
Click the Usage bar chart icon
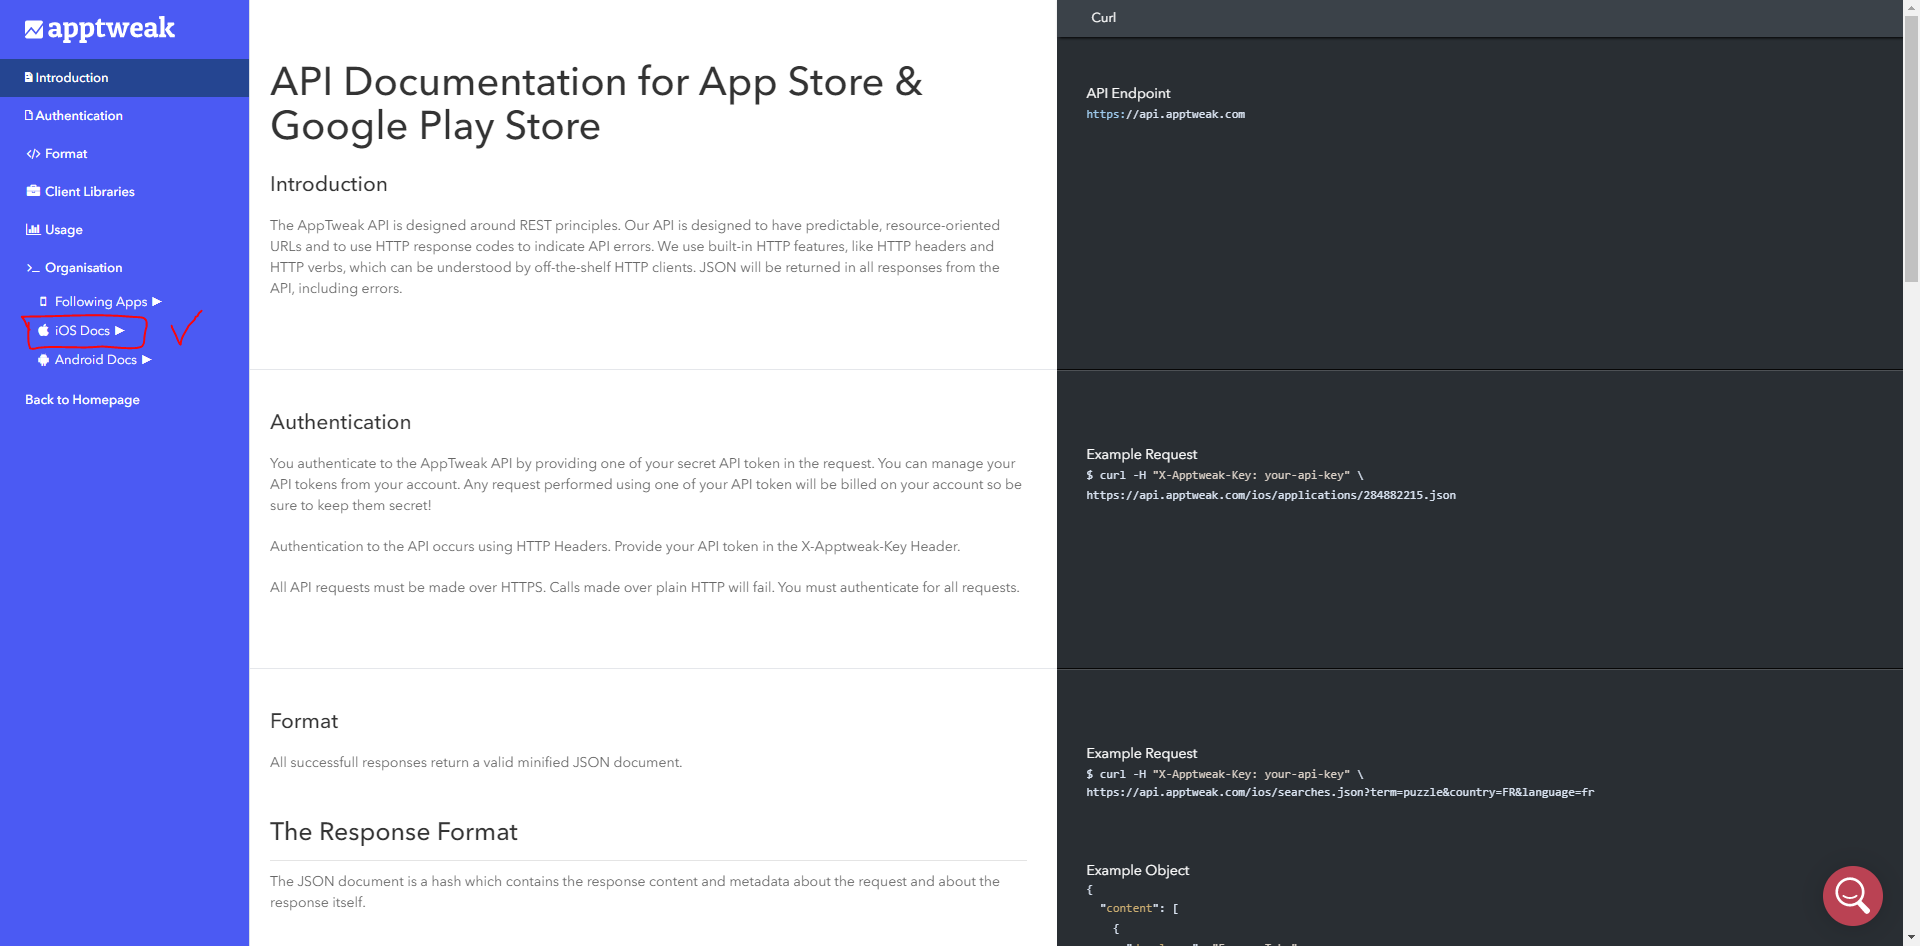coord(33,229)
